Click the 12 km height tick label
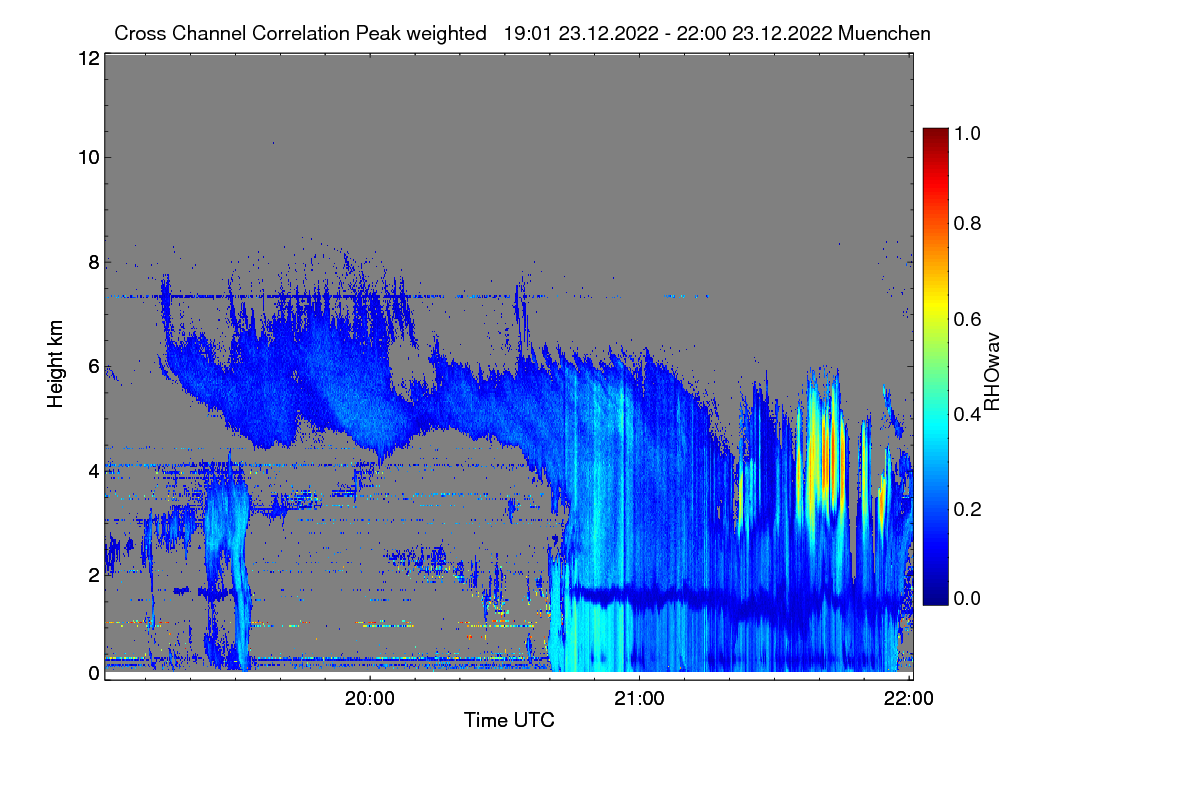Screen dimensions: 1200x800 (x=88, y=58)
